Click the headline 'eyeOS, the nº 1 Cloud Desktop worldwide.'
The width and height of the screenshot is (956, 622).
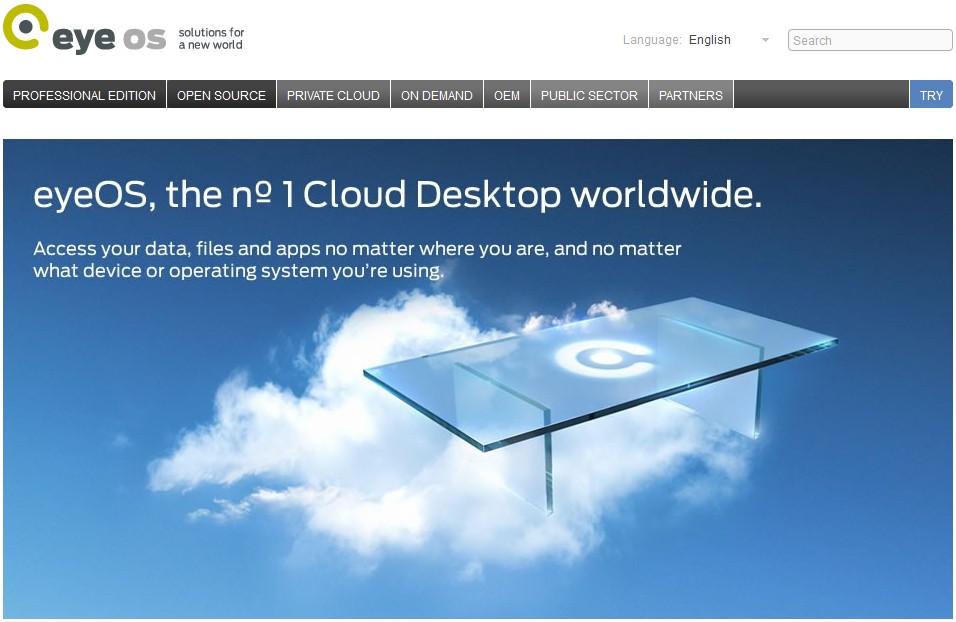(x=398, y=195)
